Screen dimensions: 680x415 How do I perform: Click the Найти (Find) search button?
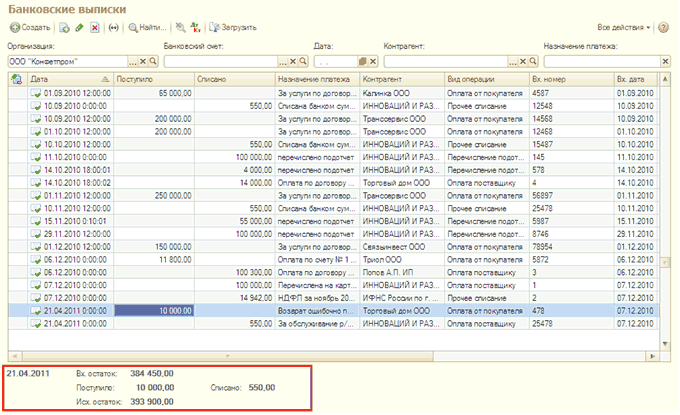tap(147, 27)
